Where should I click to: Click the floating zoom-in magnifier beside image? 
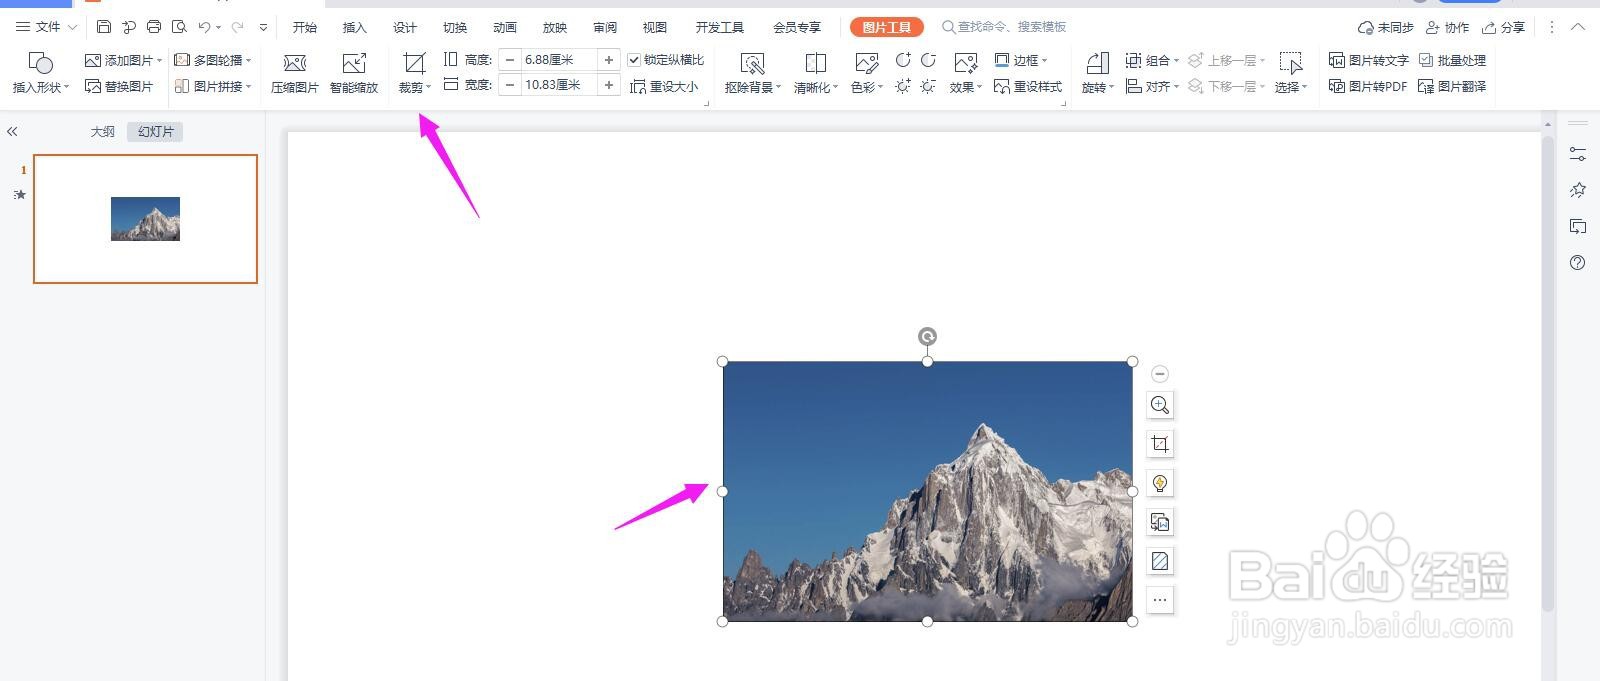coord(1160,405)
